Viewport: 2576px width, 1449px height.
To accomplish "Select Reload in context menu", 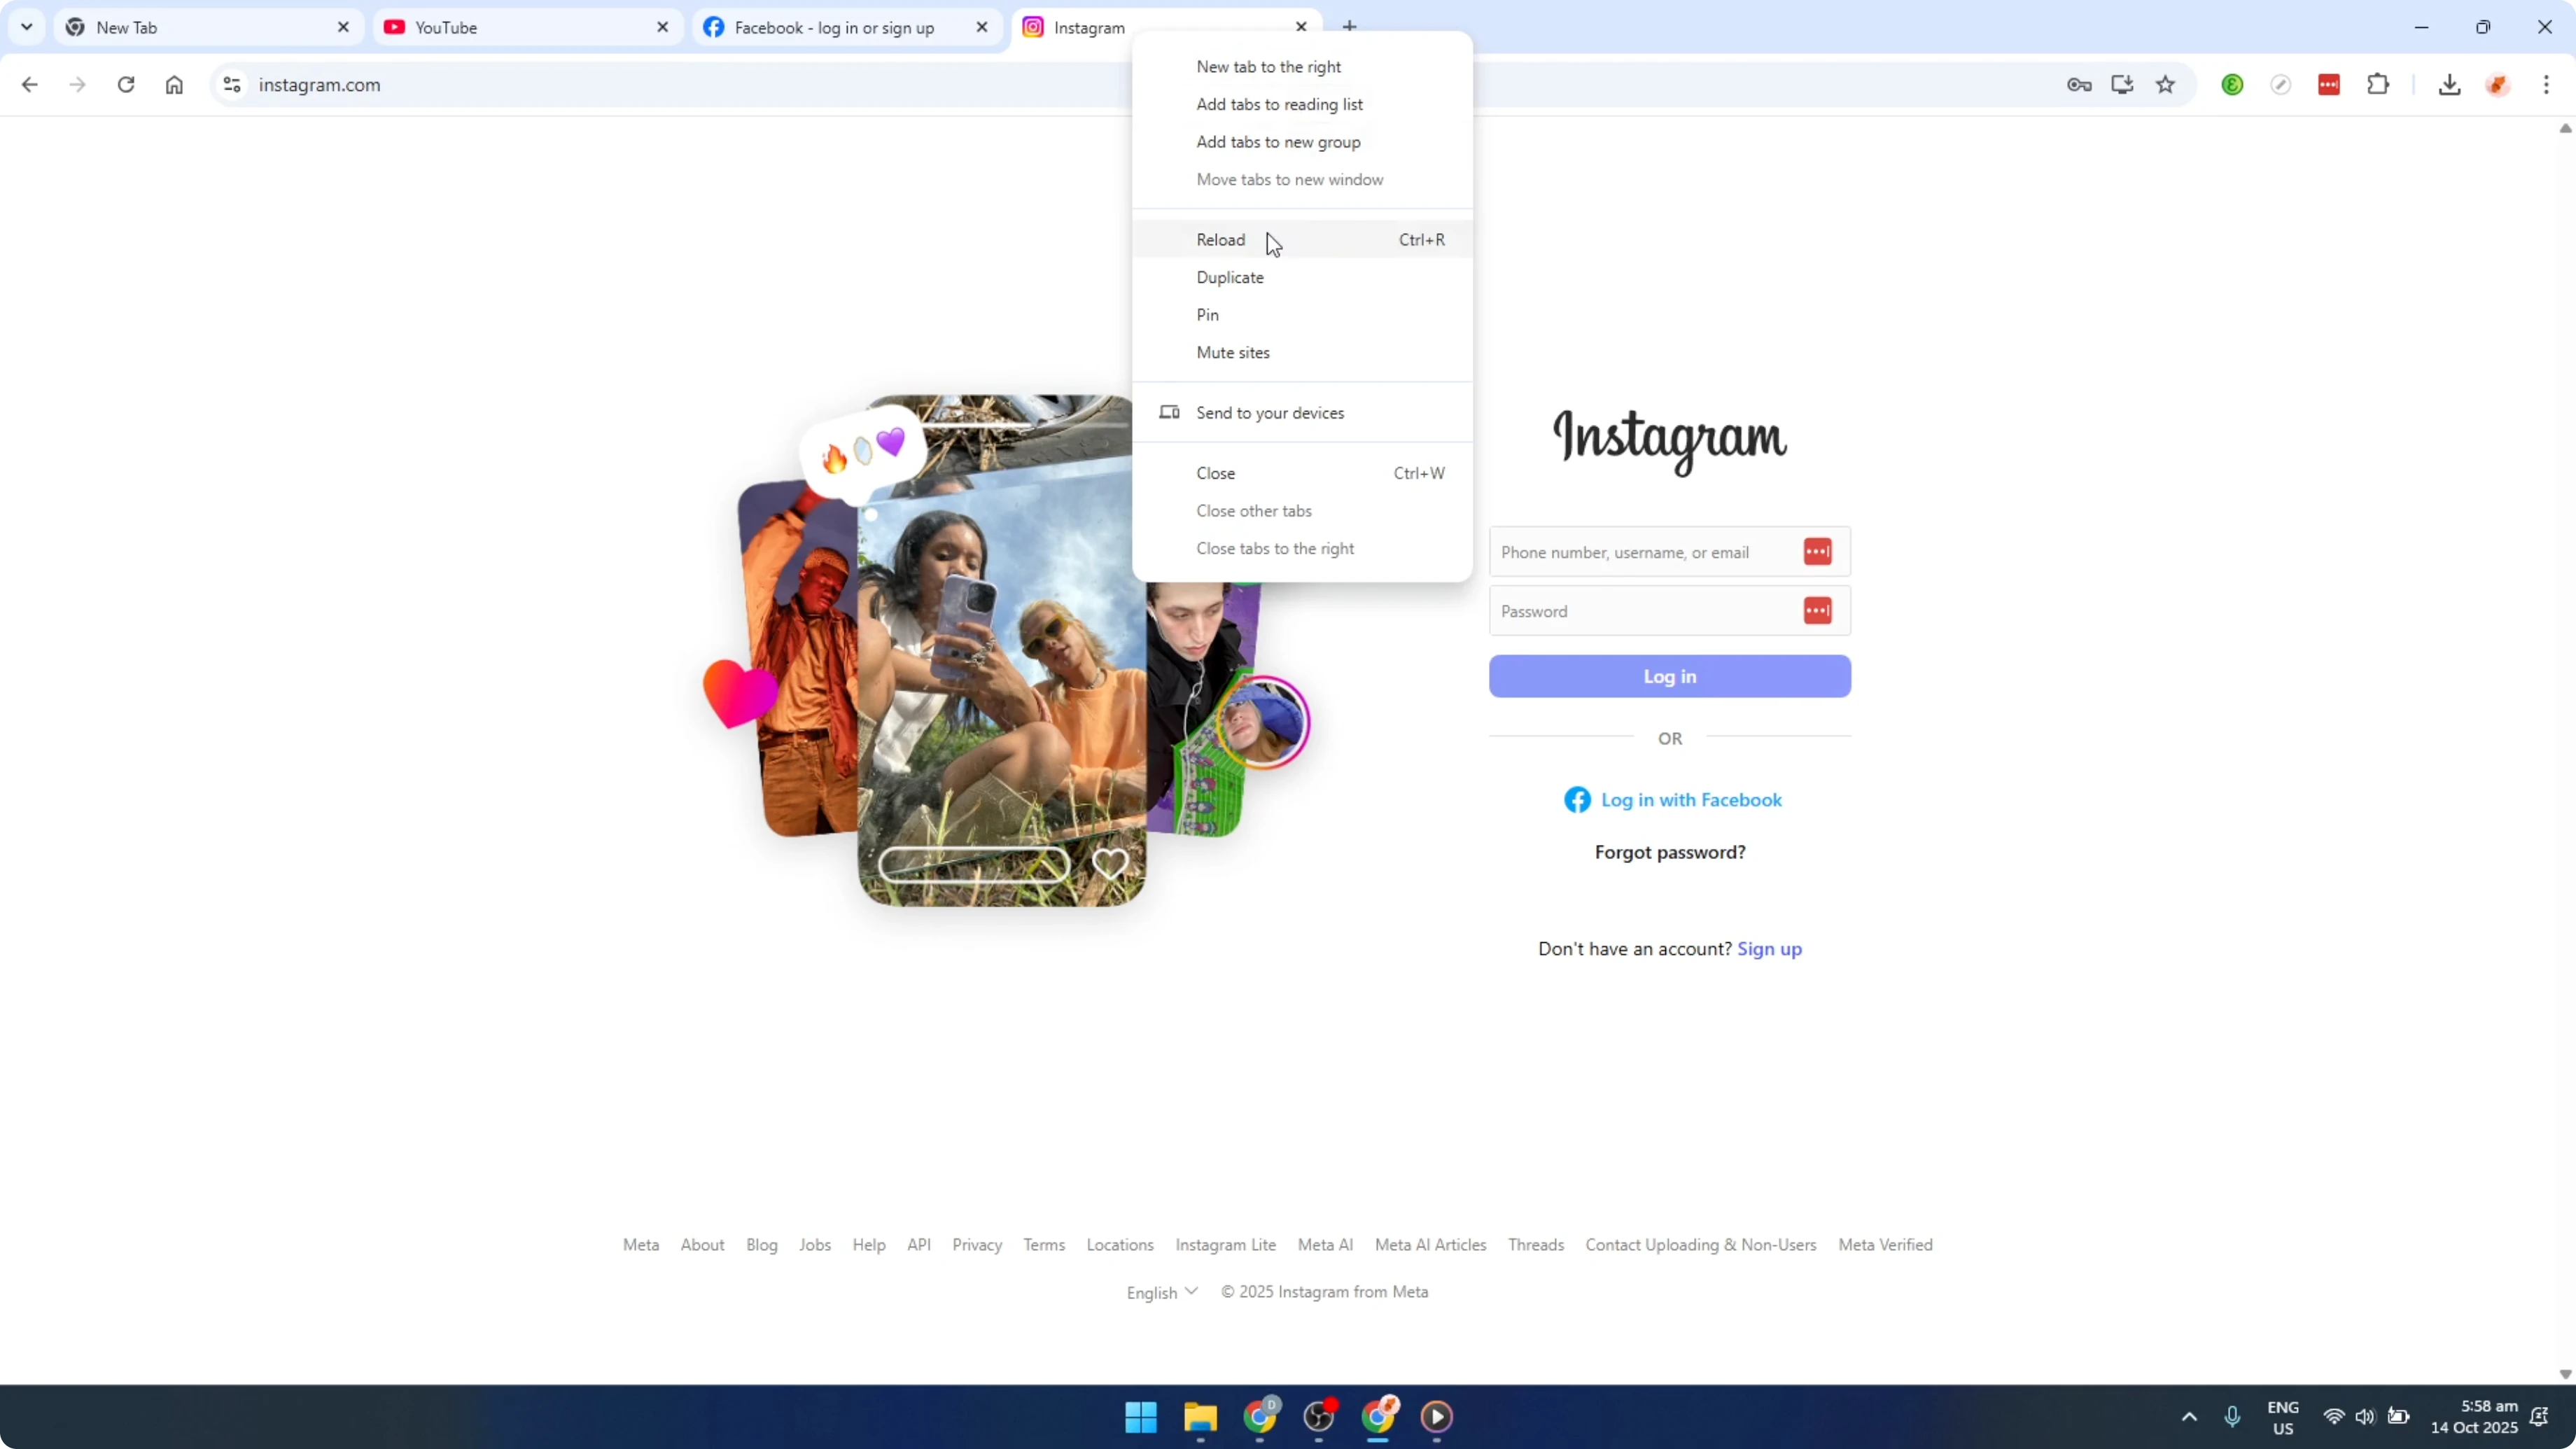I will point(1302,240).
